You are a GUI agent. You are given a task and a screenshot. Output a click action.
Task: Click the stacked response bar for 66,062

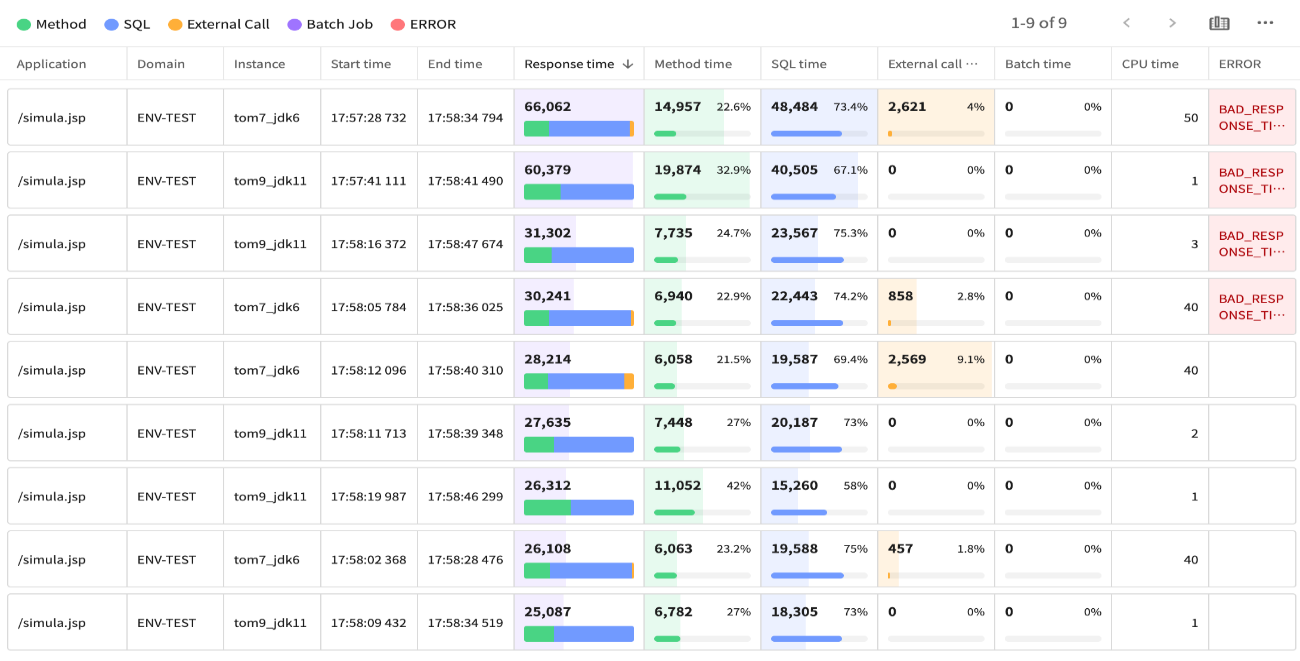pos(578,129)
